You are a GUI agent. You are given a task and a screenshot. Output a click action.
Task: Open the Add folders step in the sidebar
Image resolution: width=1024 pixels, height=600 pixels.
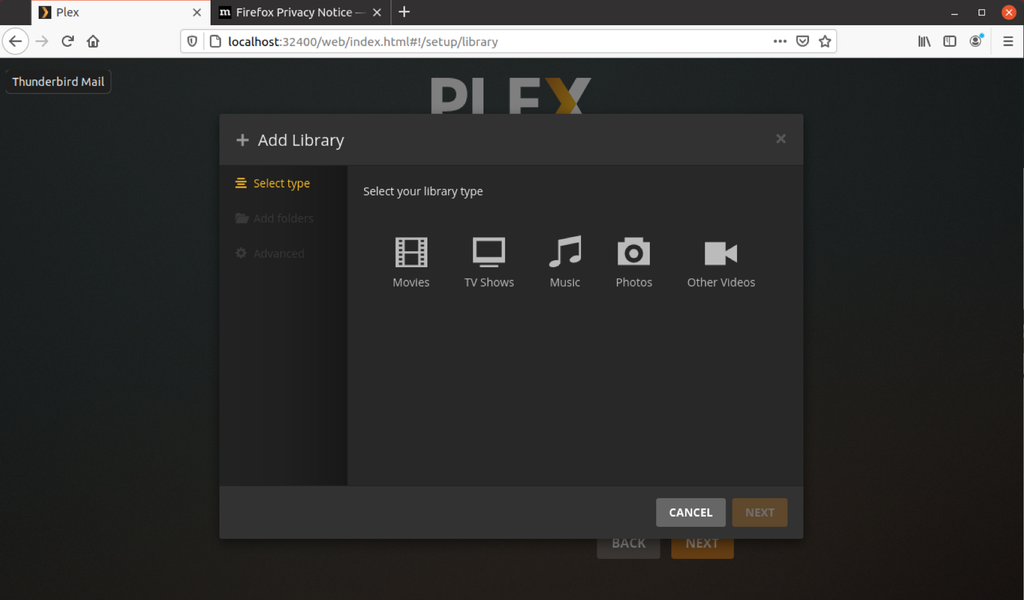point(283,218)
